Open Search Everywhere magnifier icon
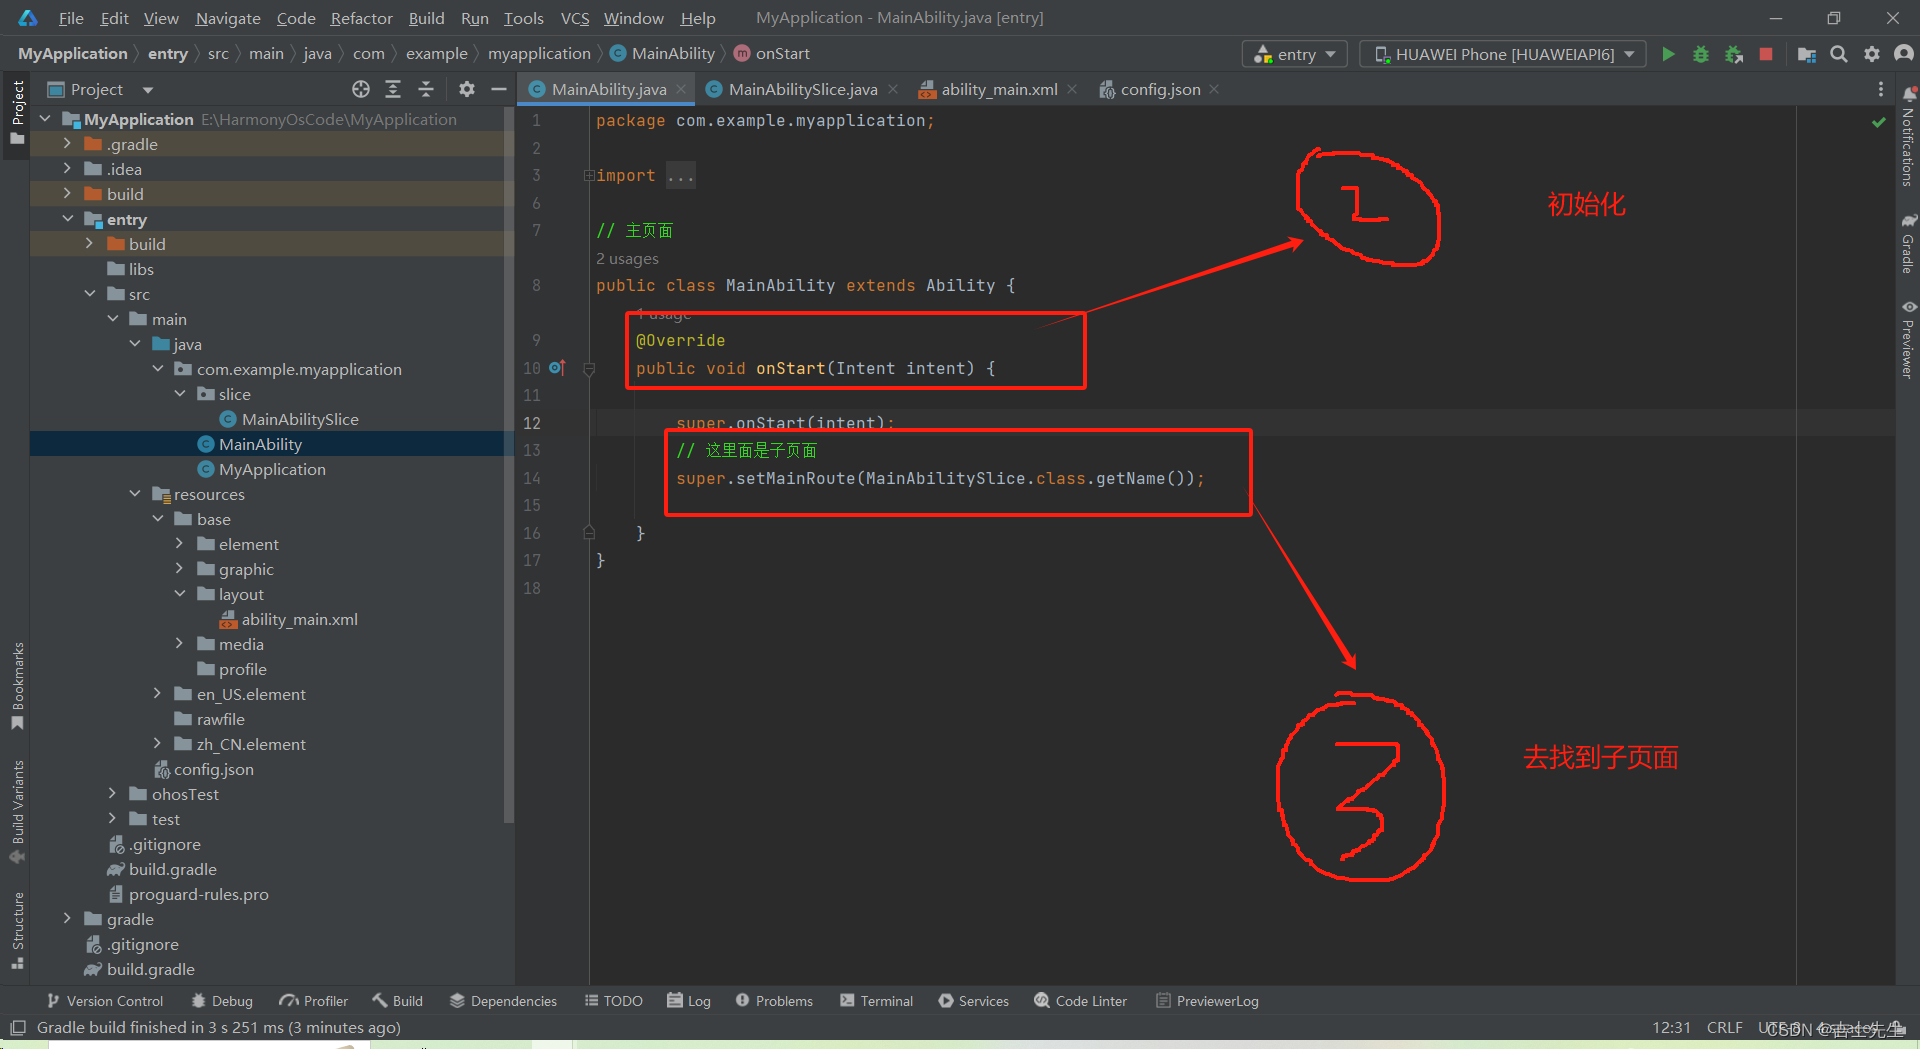This screenshot has width=1920, height=1049. (x=1838, y=54)
